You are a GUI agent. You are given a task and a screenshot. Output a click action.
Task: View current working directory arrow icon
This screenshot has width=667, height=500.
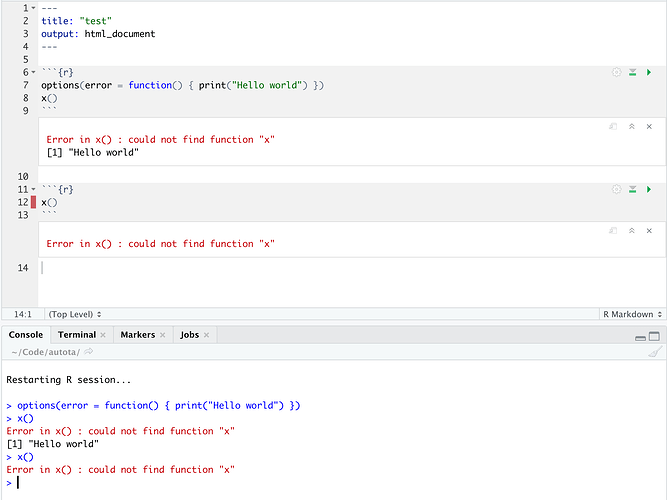pyautogui.click(x=88, y=351)
